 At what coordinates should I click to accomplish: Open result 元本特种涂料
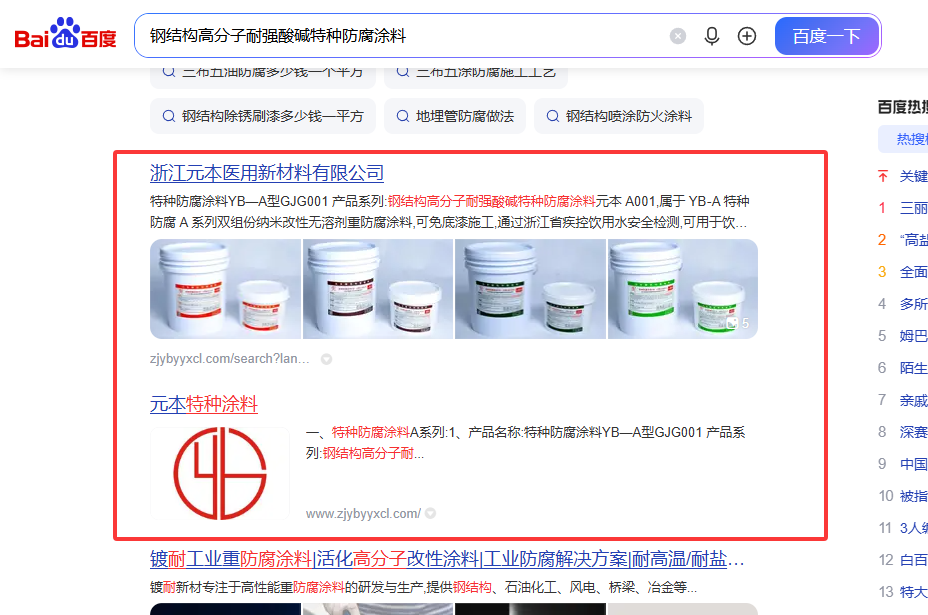coord(204,404)
